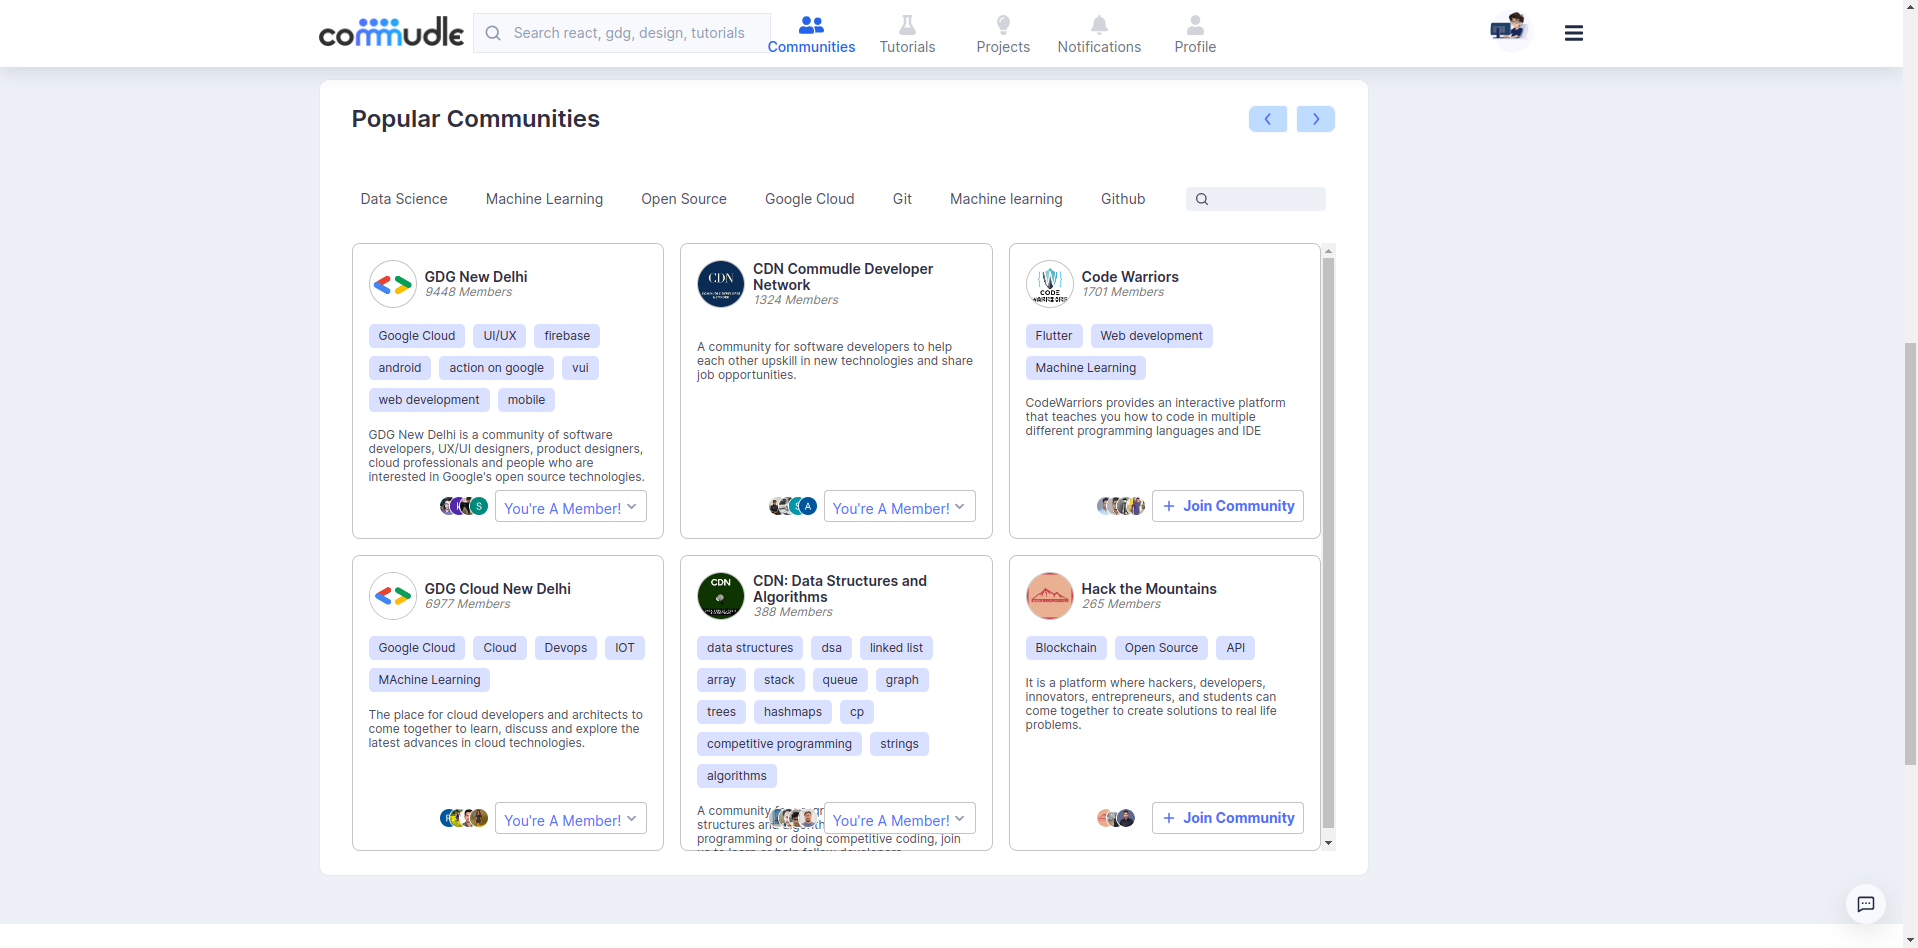
Task: Click GDG Cloud New Delhi logo
Action: 393,597
